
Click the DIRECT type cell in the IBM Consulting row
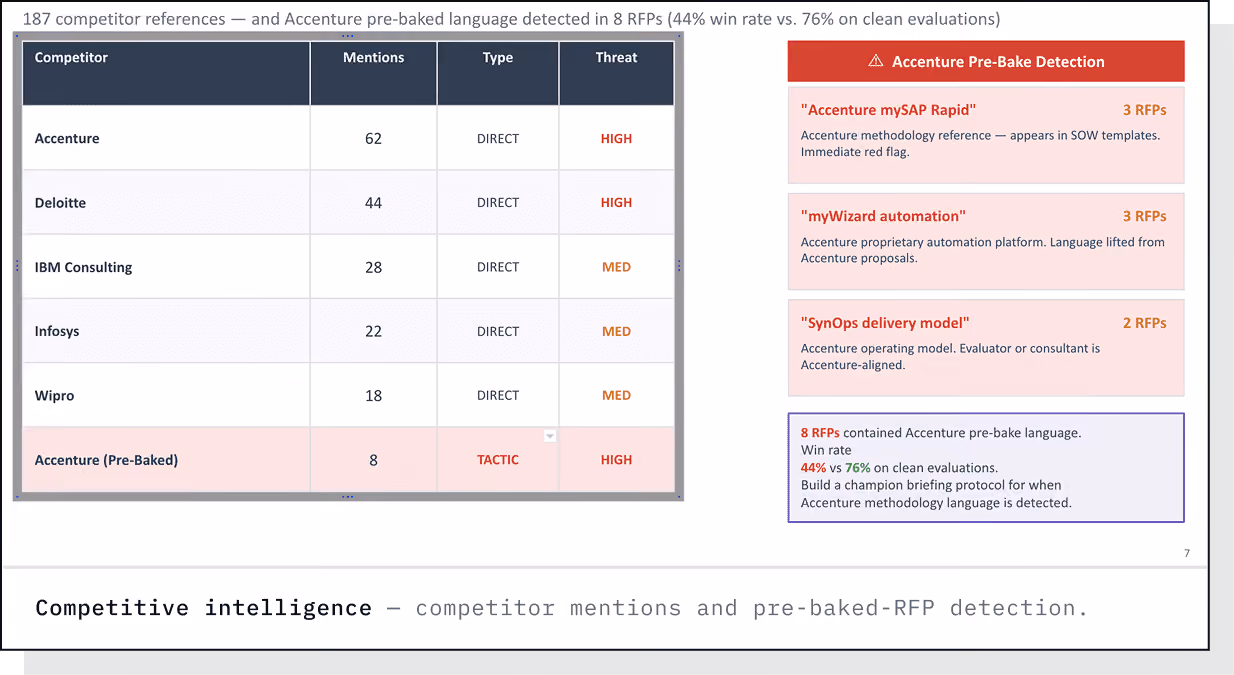[x=498, y=267]
